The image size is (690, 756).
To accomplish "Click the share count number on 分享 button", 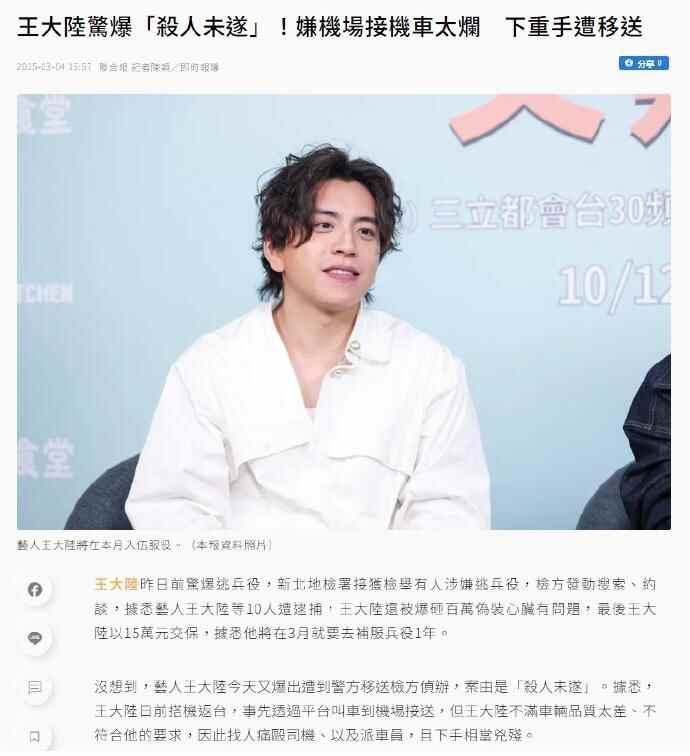I will pos(660,63).
